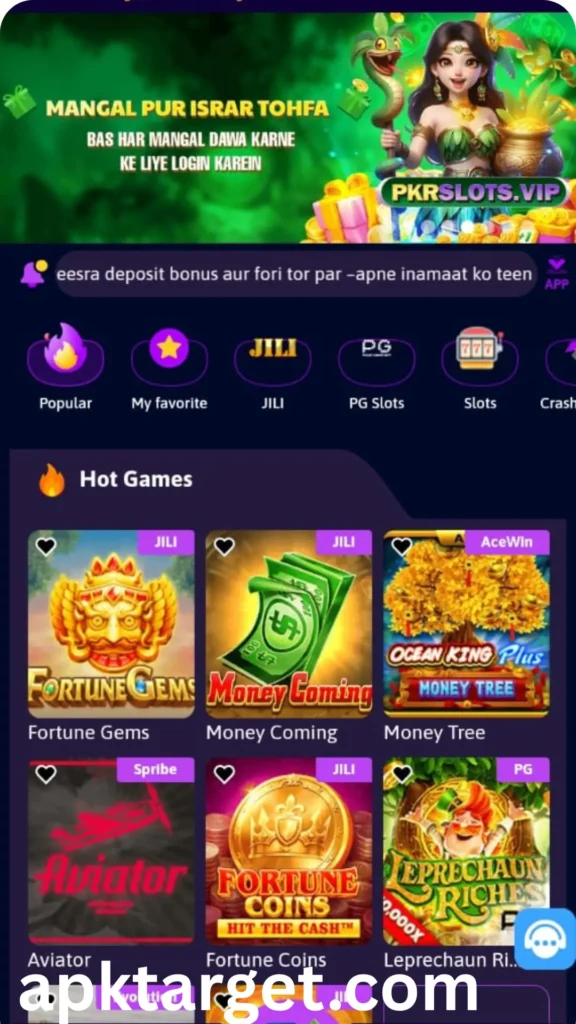Image resolution: width=576 pixels, height=1024 pixels.
Task: Select the Slots machine category icon
Action: 480,357
